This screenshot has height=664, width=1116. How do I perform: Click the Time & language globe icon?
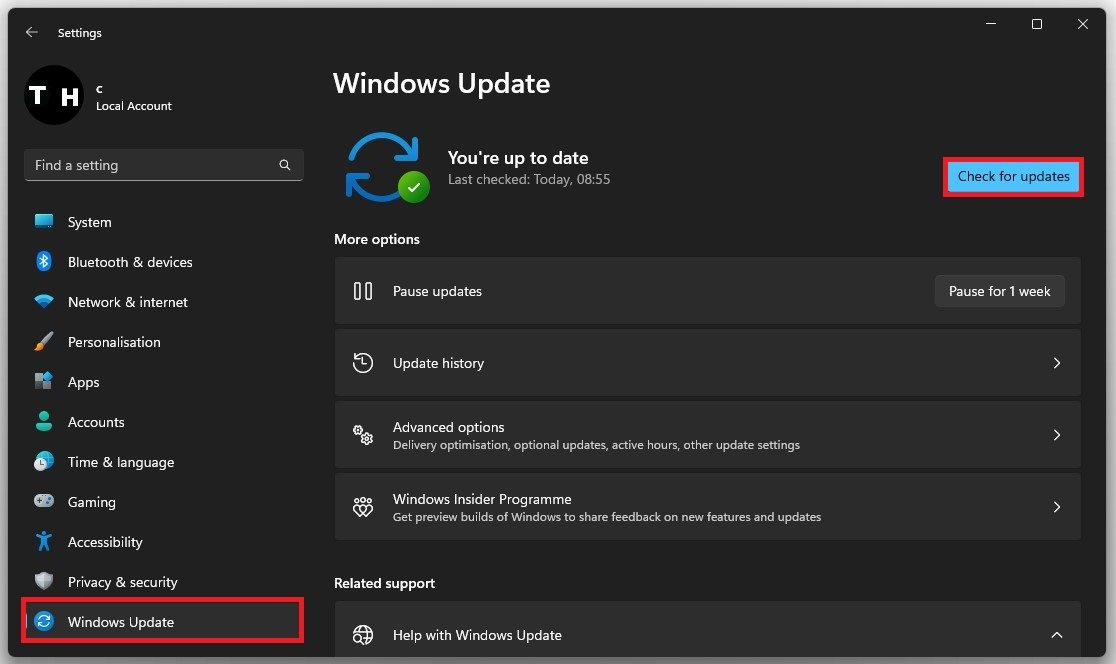(x=44, y=462)
